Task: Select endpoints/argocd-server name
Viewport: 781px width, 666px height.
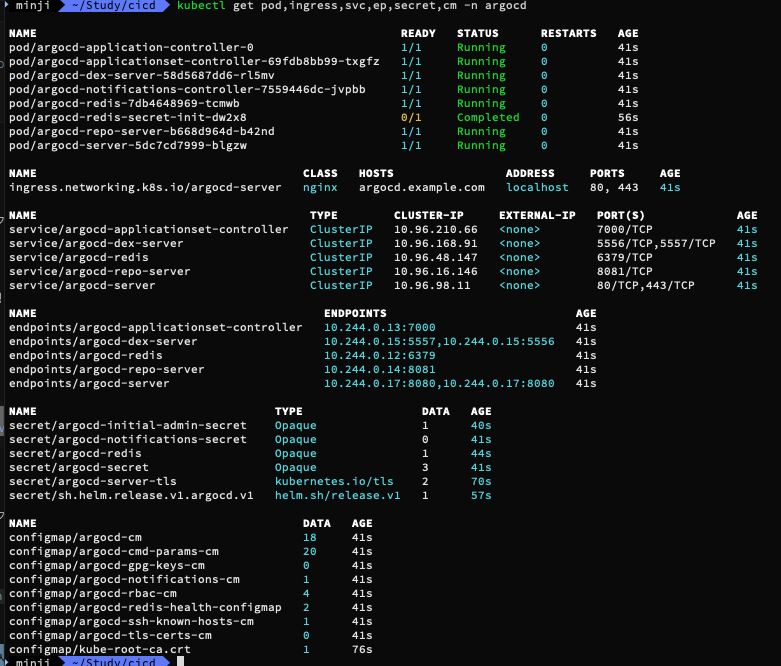Action: click(x=89, y=383)
